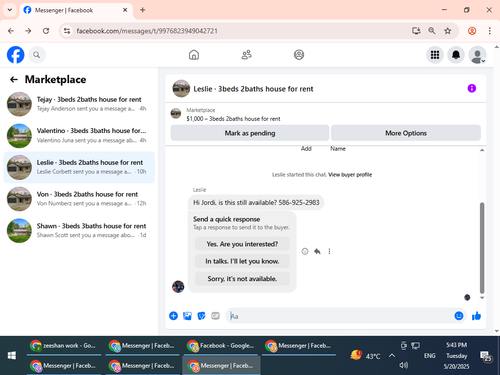Reply to Leslie's message with arrow icon
Screen dimensions: 500x375
tap(317, 251)
